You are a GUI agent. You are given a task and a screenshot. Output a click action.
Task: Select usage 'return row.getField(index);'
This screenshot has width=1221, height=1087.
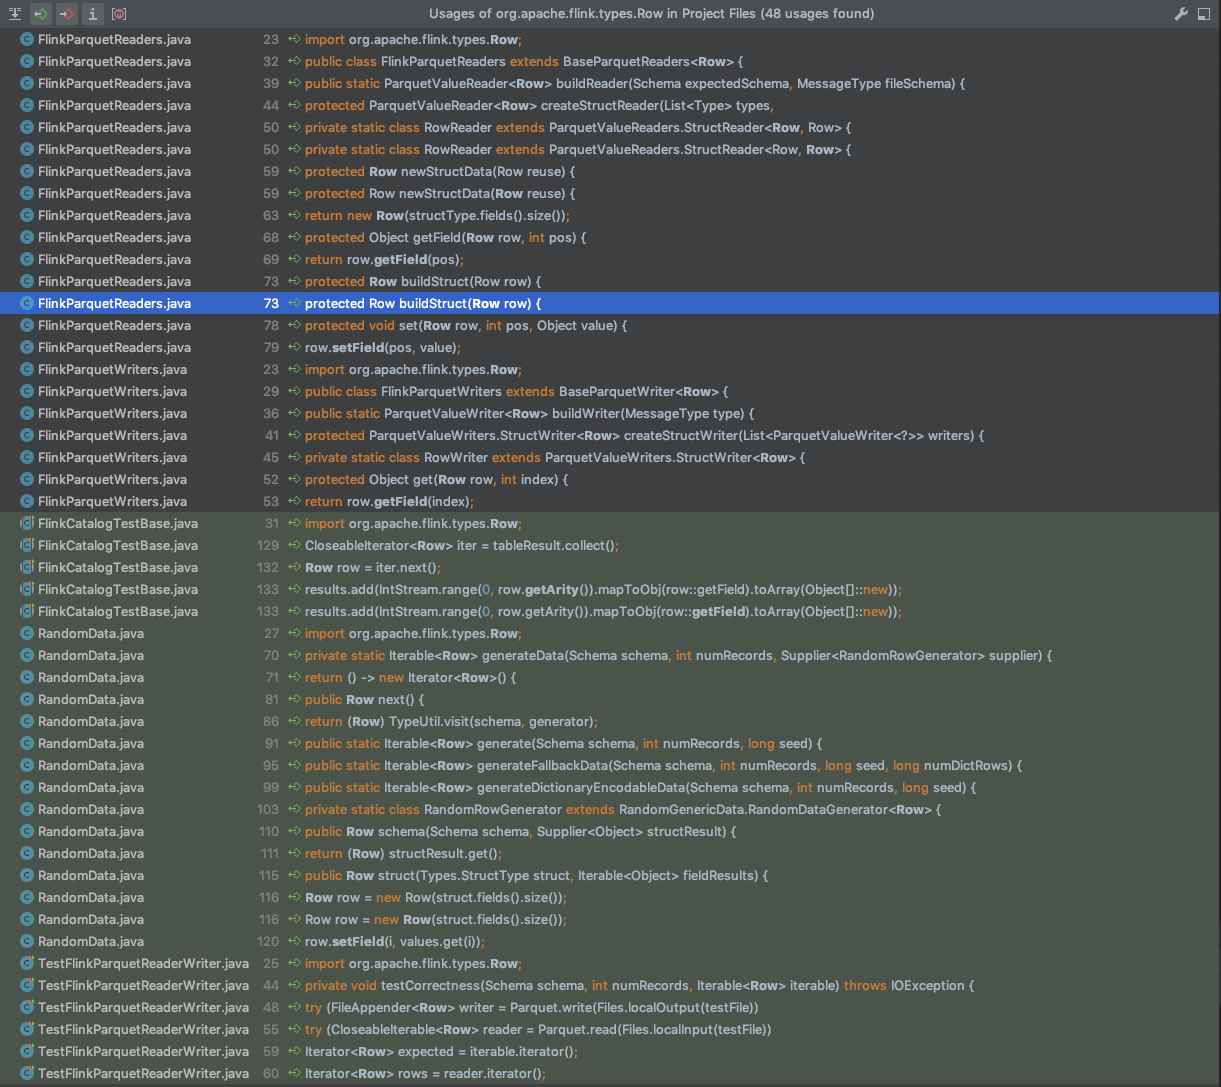tap(389, 502)
